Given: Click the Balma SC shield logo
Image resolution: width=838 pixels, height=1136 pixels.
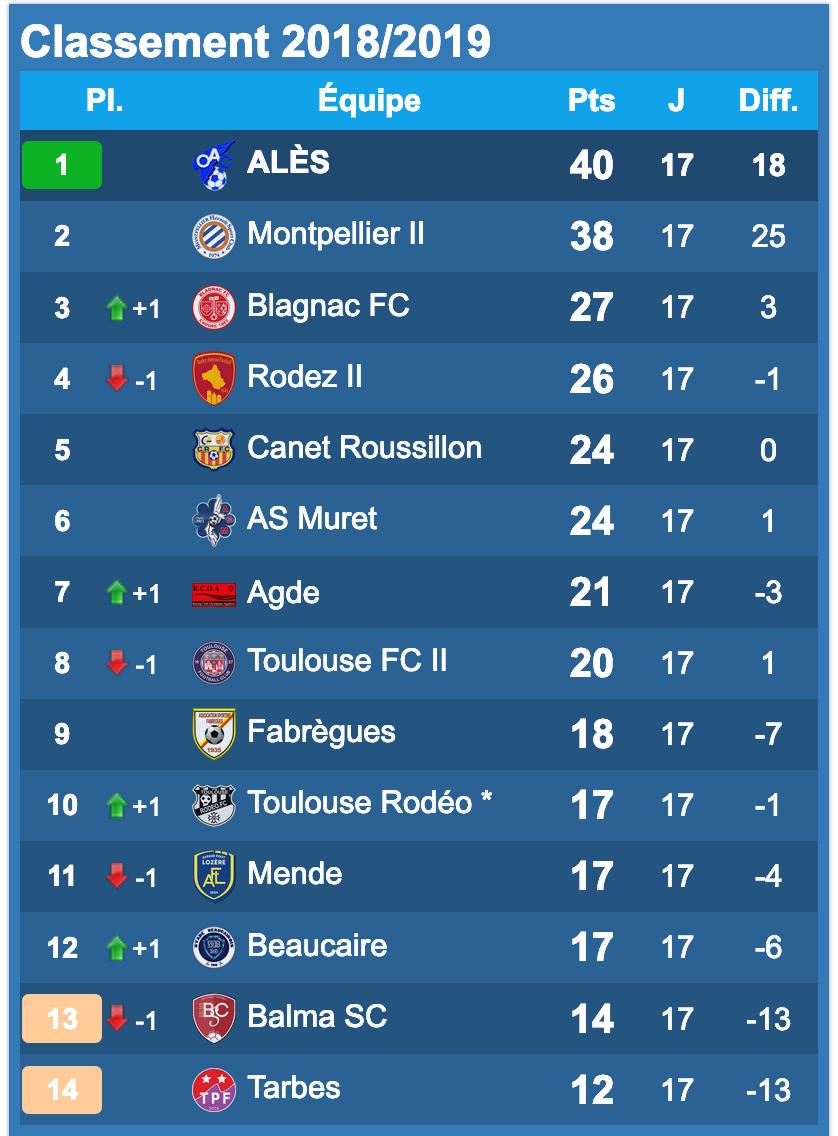Looking at the screenshot, I should (x=213, y=1018).
